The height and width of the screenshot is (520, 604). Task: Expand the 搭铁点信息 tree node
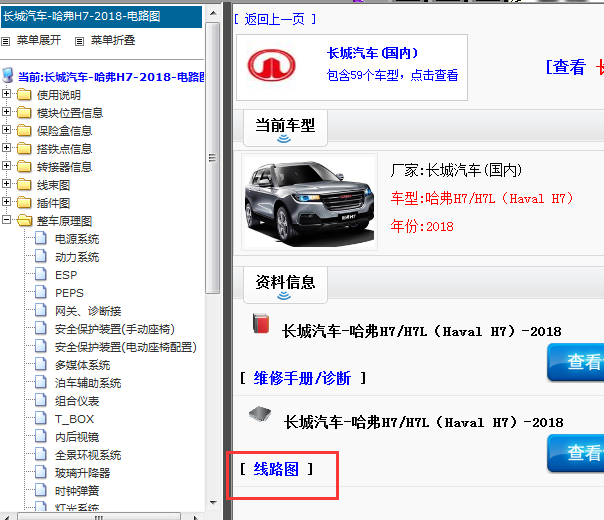point(6,148)
